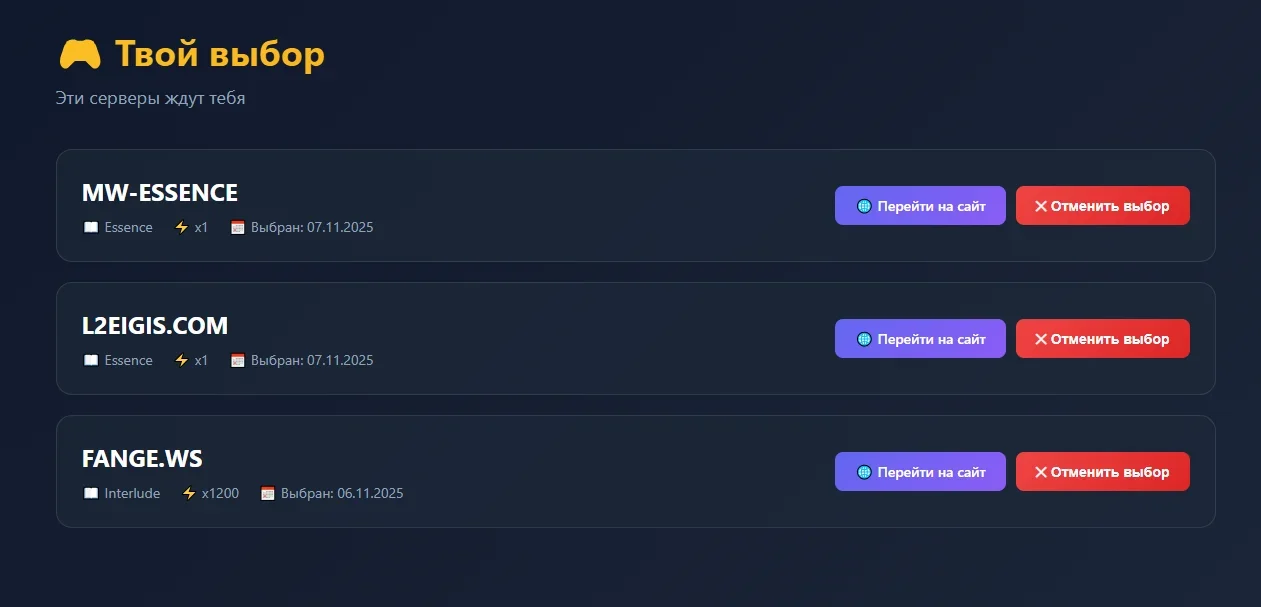Image resolution: width=1261 pixels, height=607 pixels.
Task: Click the lightning icon next to x1200
Action: (189, 493)
